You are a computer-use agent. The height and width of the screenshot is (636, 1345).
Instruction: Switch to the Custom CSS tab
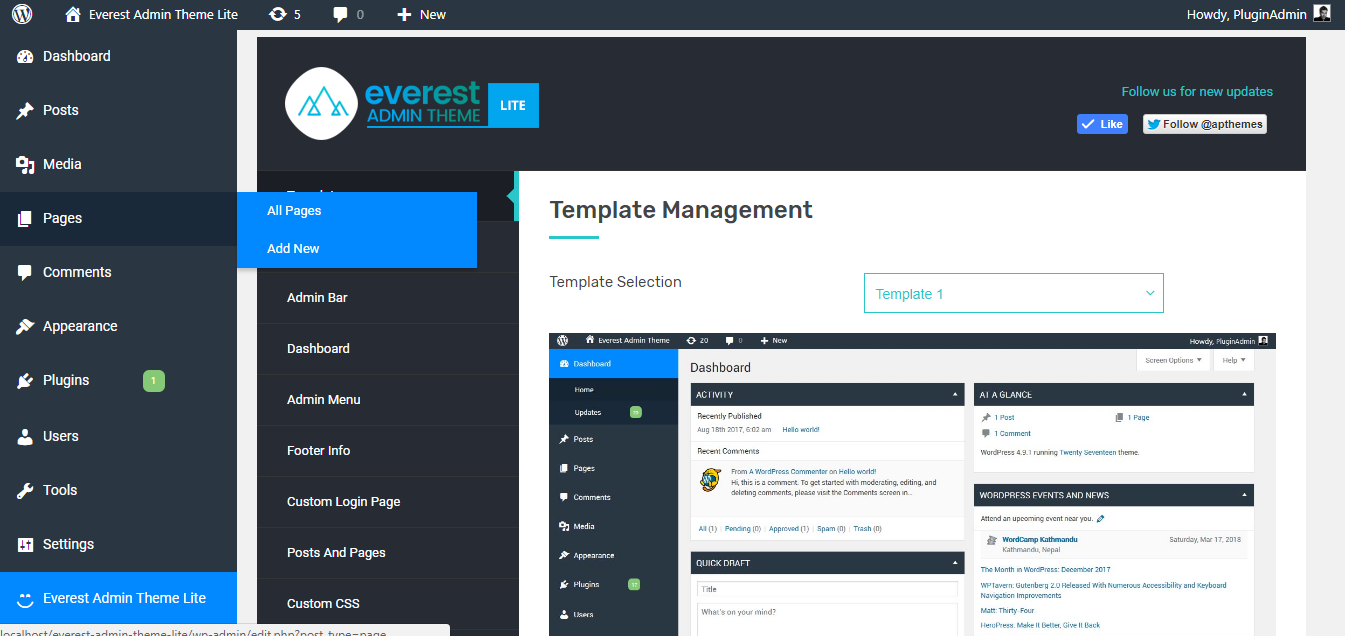coord(388,604)
